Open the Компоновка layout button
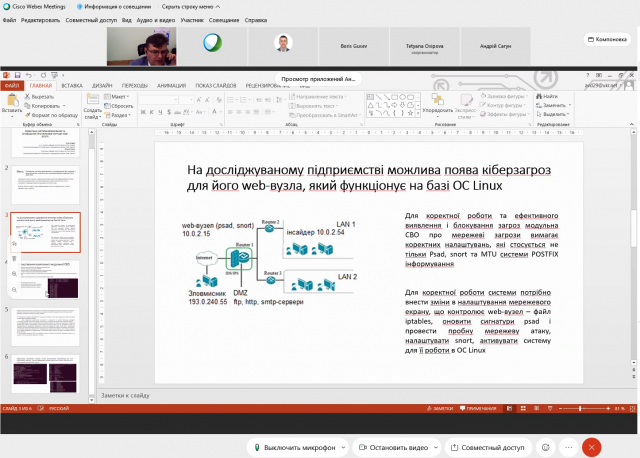Viewport: 640px width, 458px height. pyautogui.click(x=605, y=39)
